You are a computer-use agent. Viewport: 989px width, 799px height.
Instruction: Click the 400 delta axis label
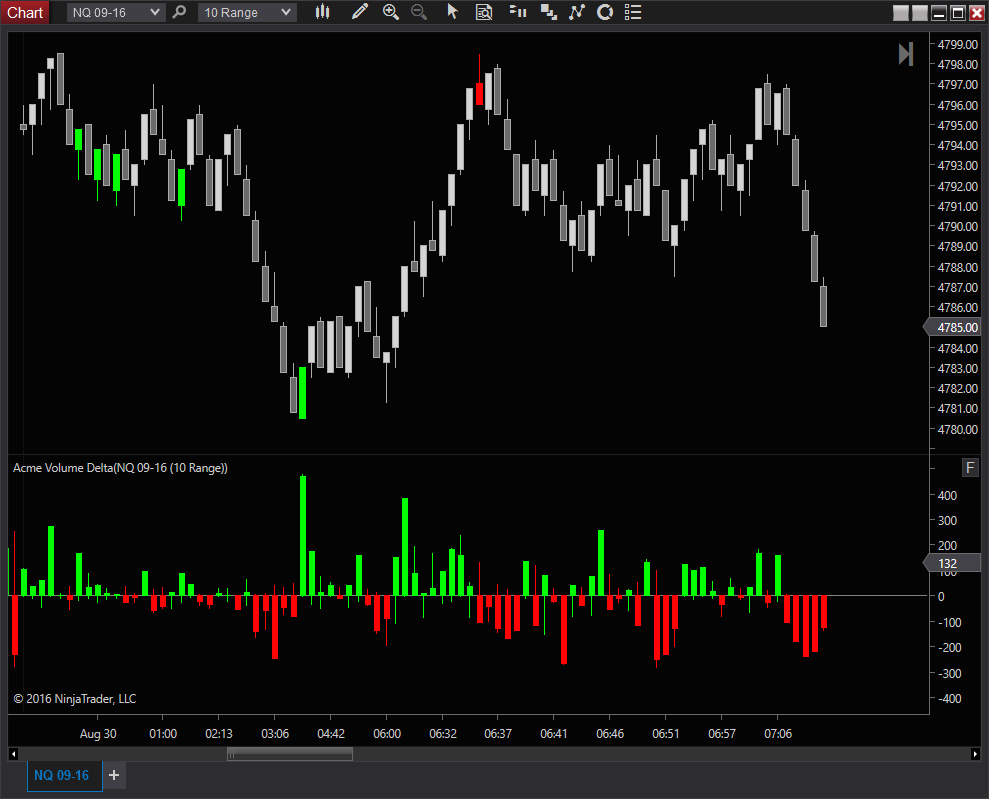click(x=947, y=496)
